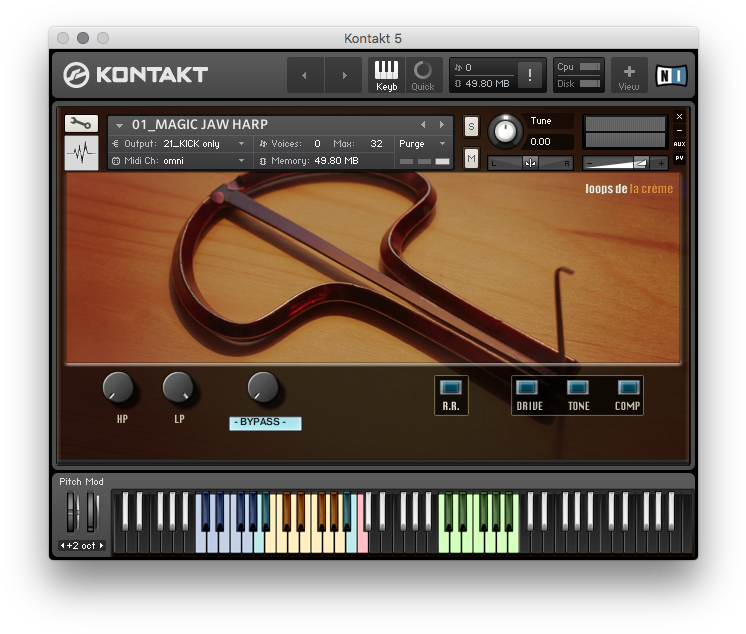Click the LP filter knob

[178, 388]
